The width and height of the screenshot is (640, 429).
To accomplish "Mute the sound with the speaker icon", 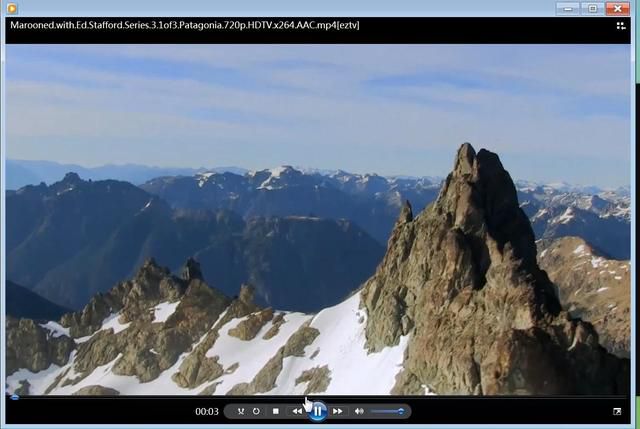I will click(x=359, y=411).
